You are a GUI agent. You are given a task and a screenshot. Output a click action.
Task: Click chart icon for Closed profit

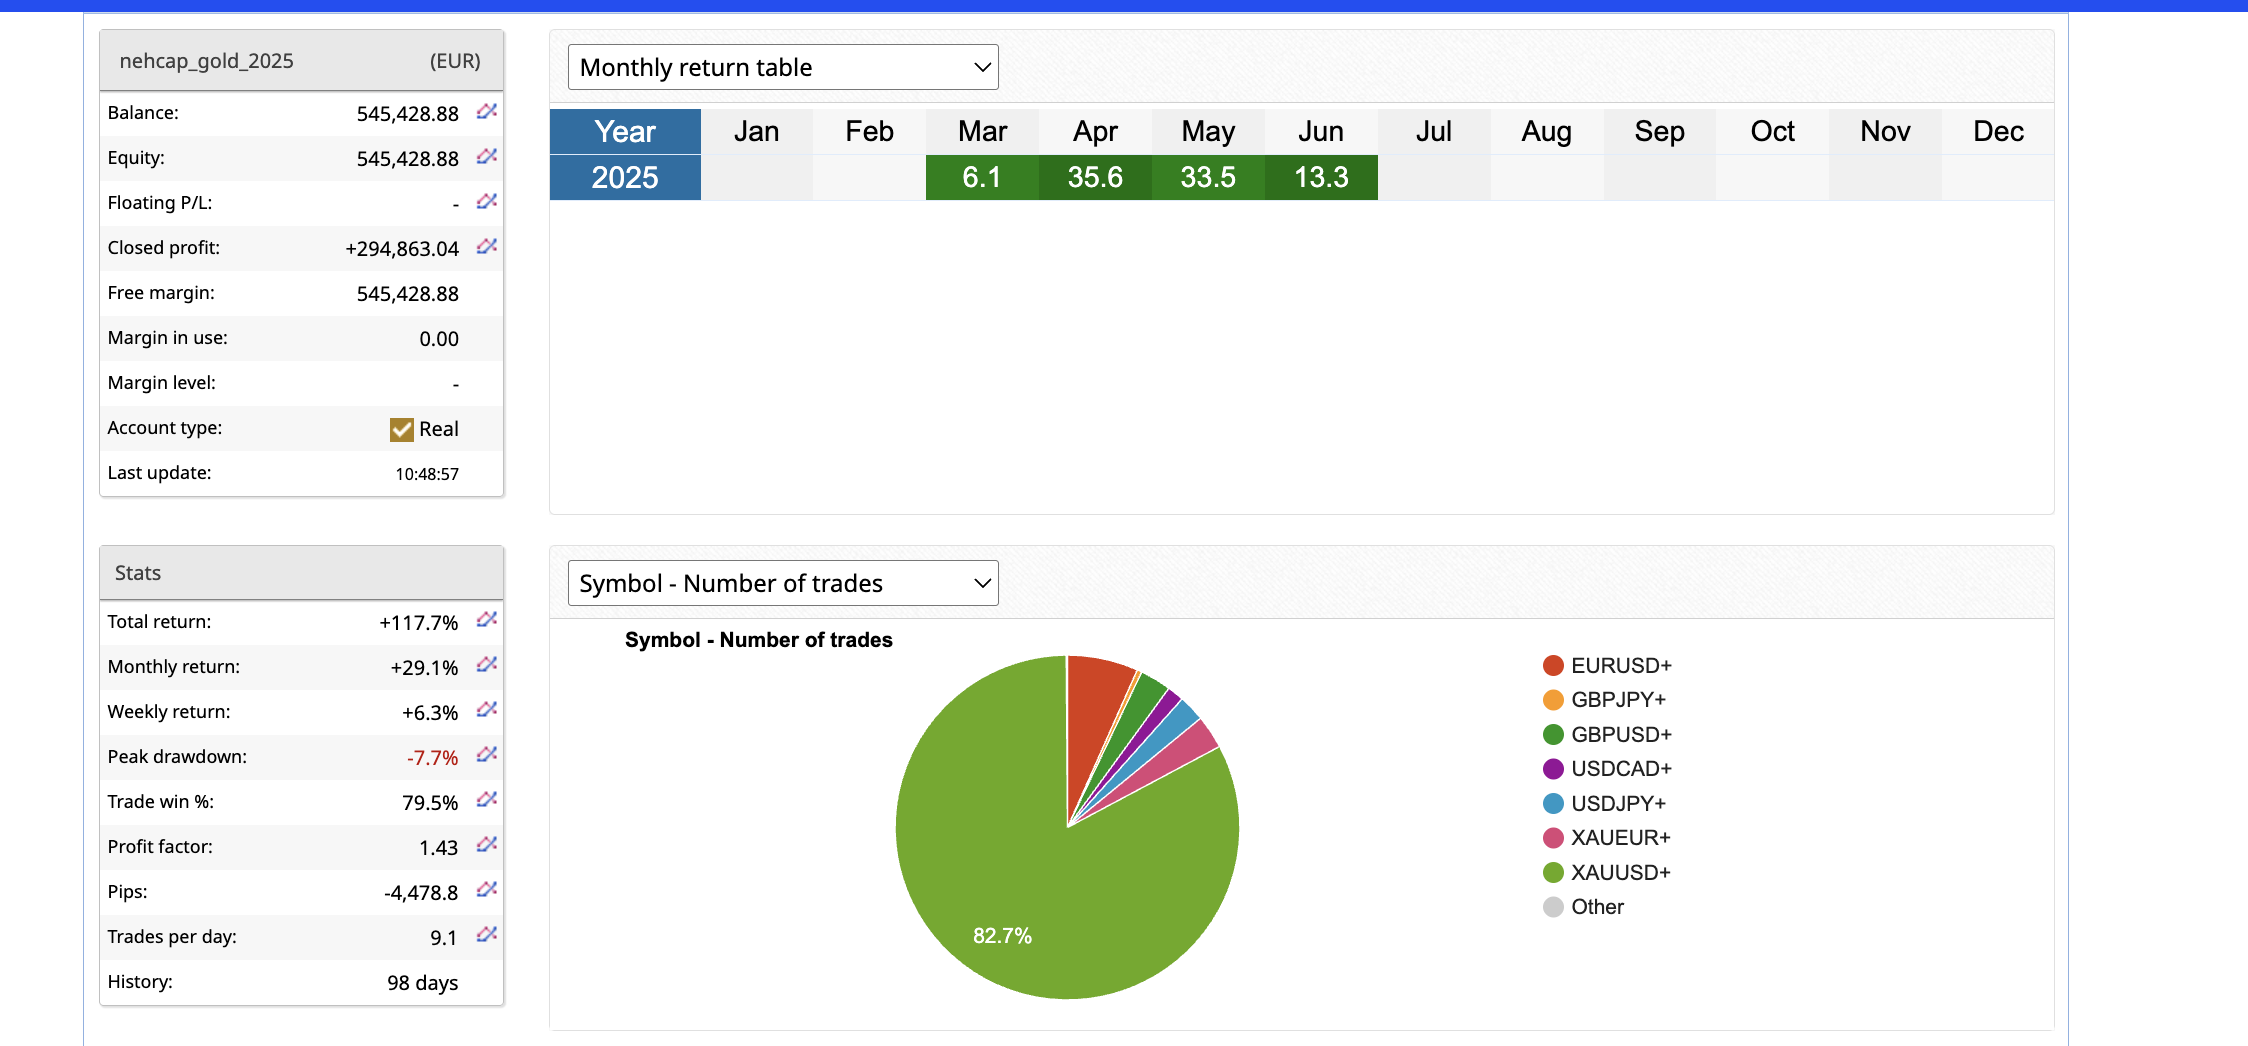pos(487,246)
